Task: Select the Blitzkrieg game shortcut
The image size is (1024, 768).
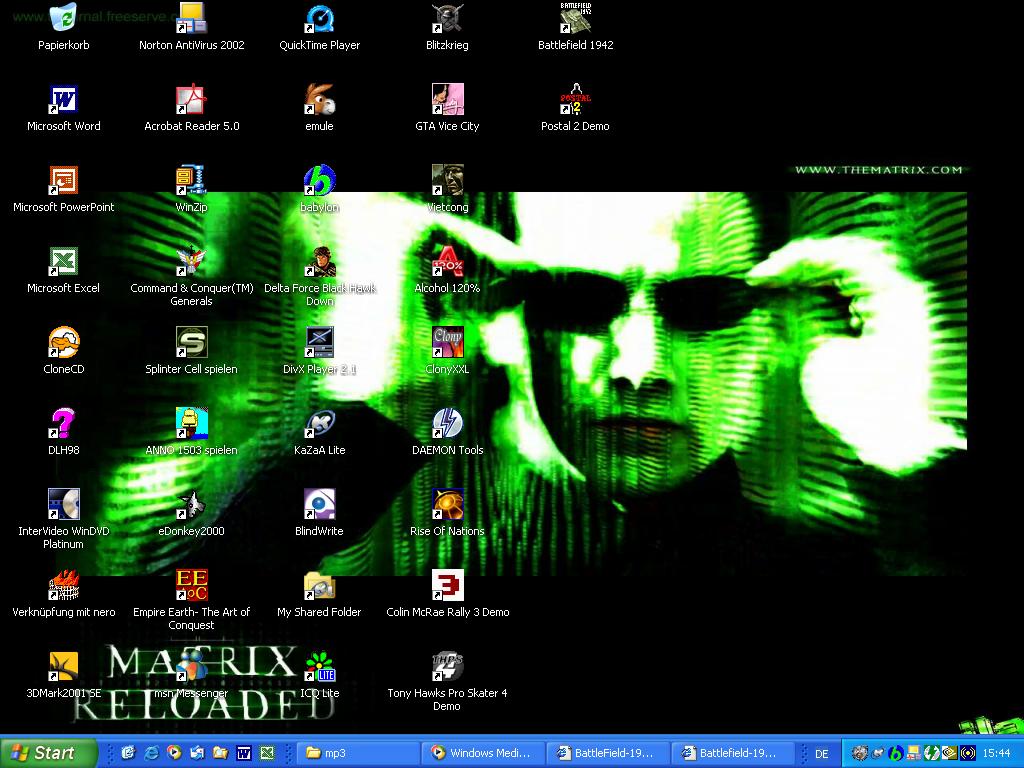Action: click(447, 18)
